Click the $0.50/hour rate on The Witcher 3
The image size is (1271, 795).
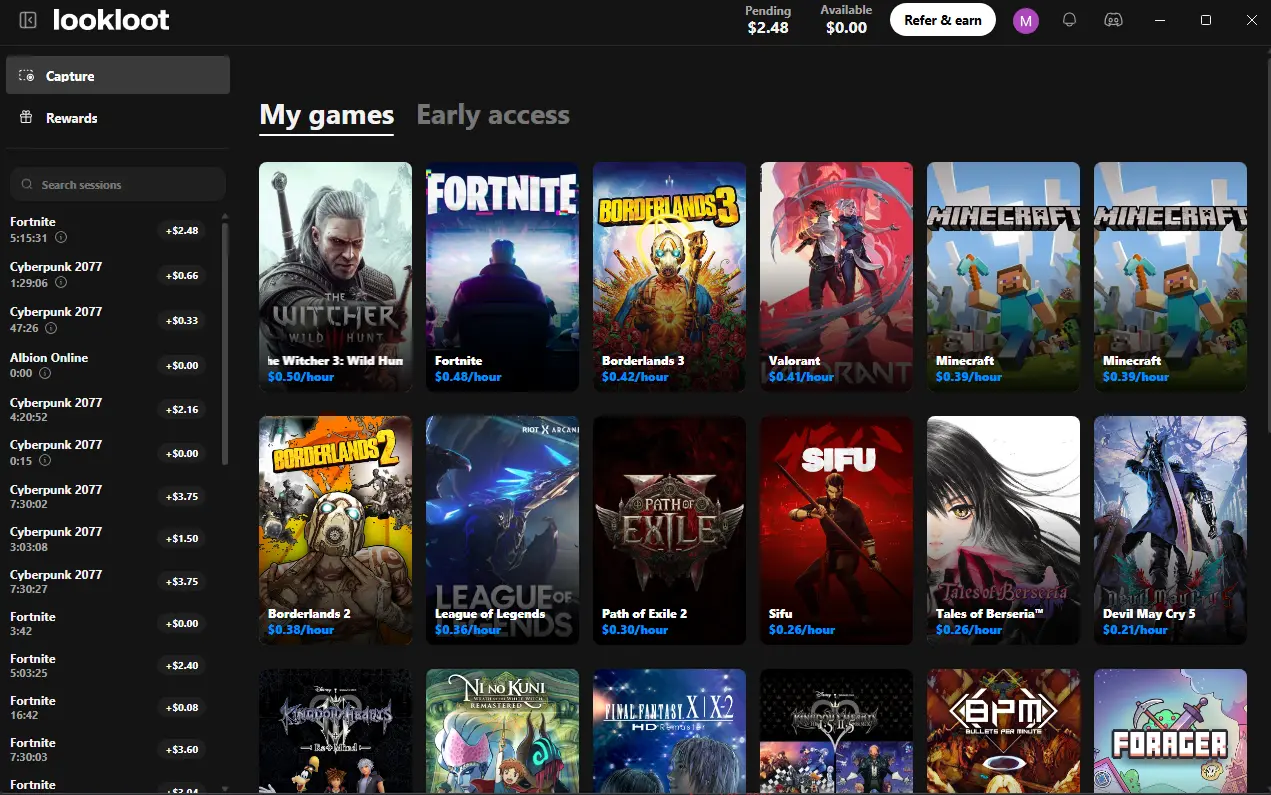click(x=301, y=377)
